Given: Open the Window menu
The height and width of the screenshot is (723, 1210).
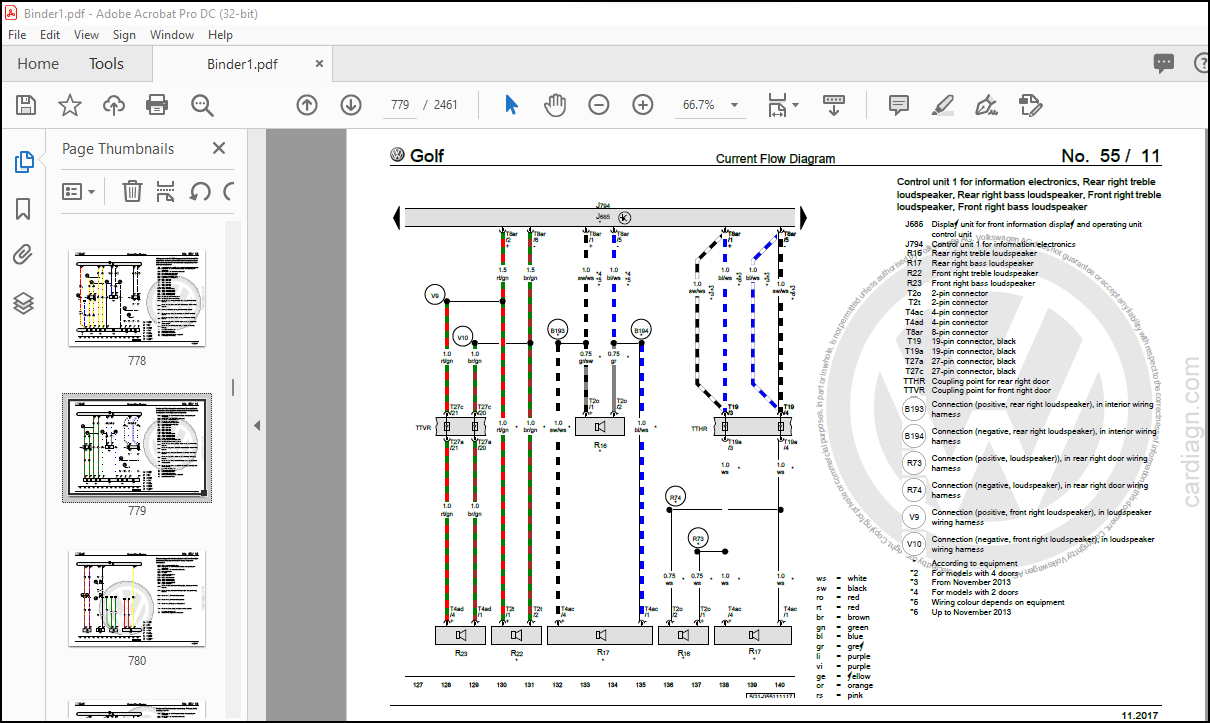Looking at the screenshot, I should [x=172, y=34].
